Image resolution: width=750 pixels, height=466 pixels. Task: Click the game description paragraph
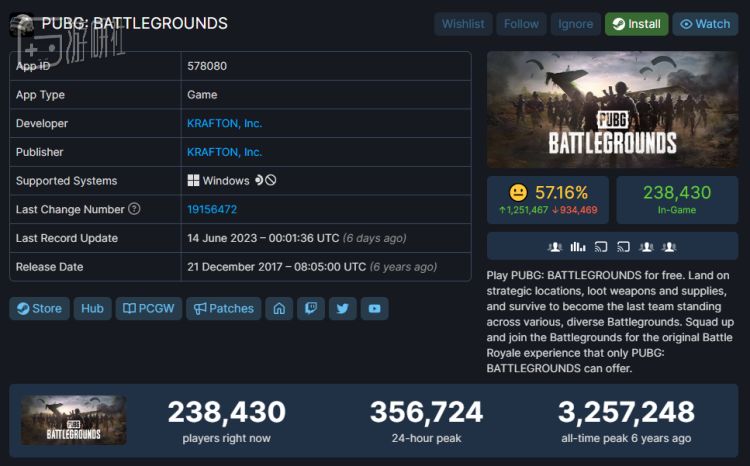click(609, 322)
